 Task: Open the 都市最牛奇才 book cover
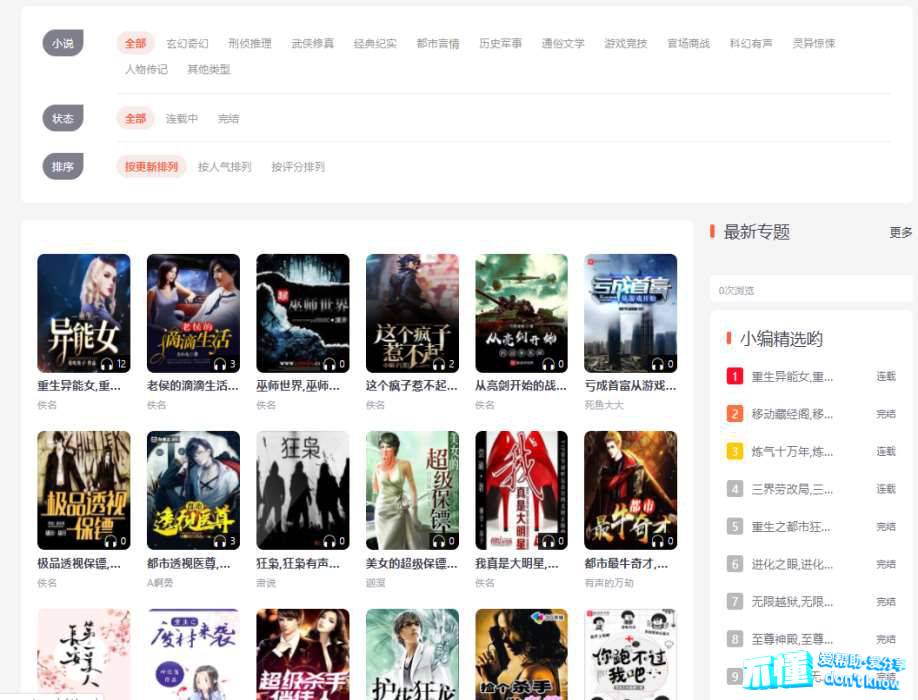[x=631, y=490]
